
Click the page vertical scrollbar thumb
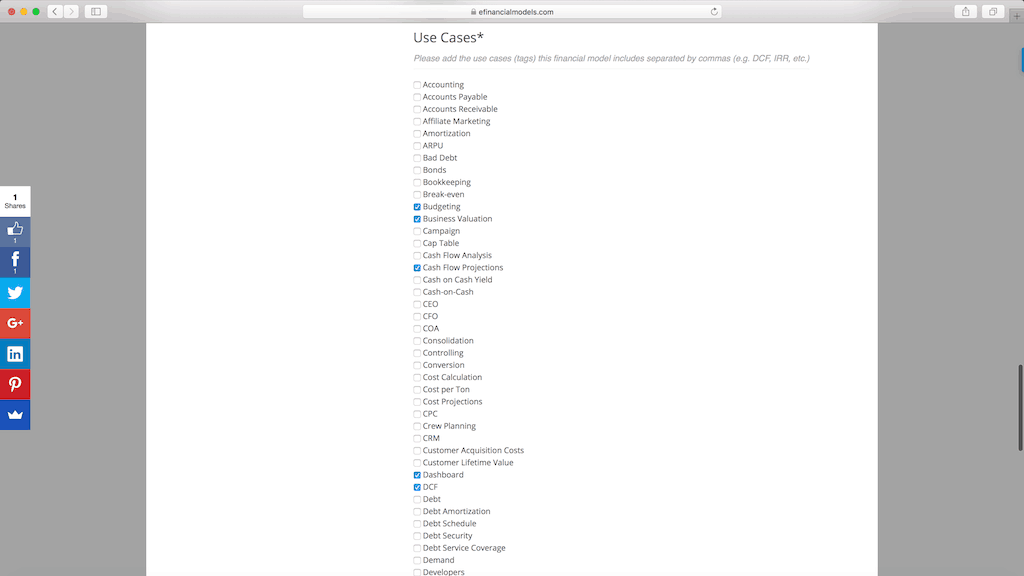click(1020, 408)
